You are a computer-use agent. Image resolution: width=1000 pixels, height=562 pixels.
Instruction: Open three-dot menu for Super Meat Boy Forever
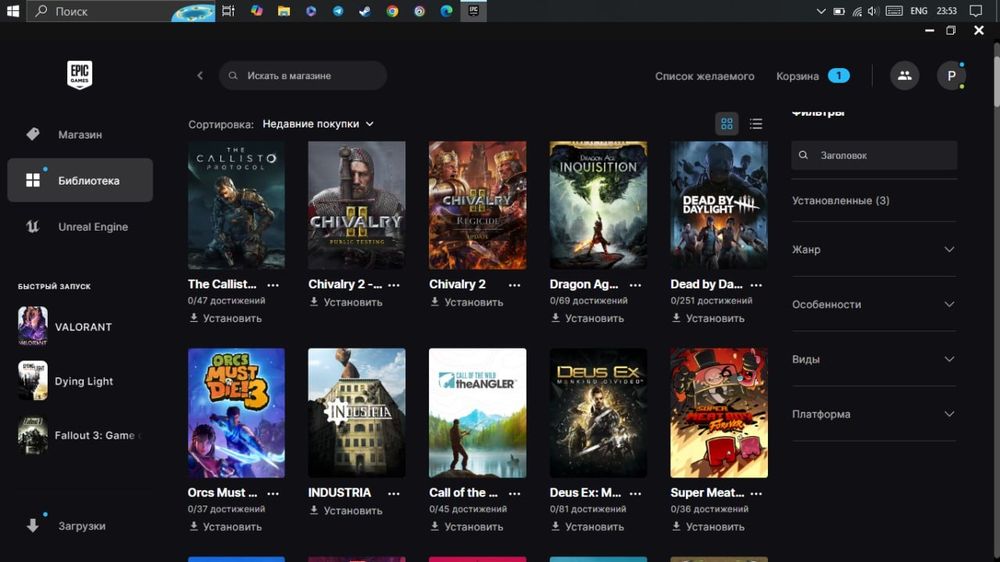click(x=756, y=493)
